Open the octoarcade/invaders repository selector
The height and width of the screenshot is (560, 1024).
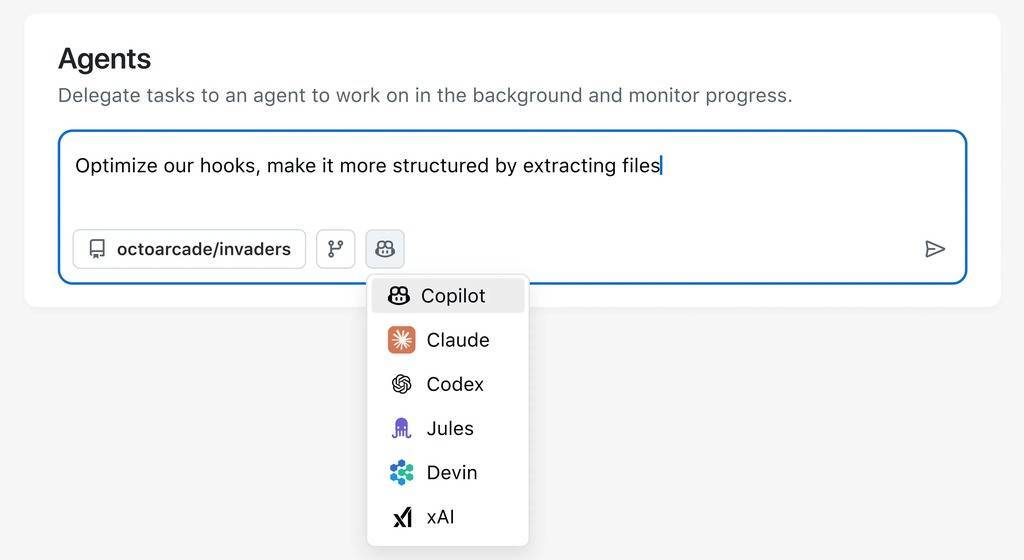coord(189,249)
